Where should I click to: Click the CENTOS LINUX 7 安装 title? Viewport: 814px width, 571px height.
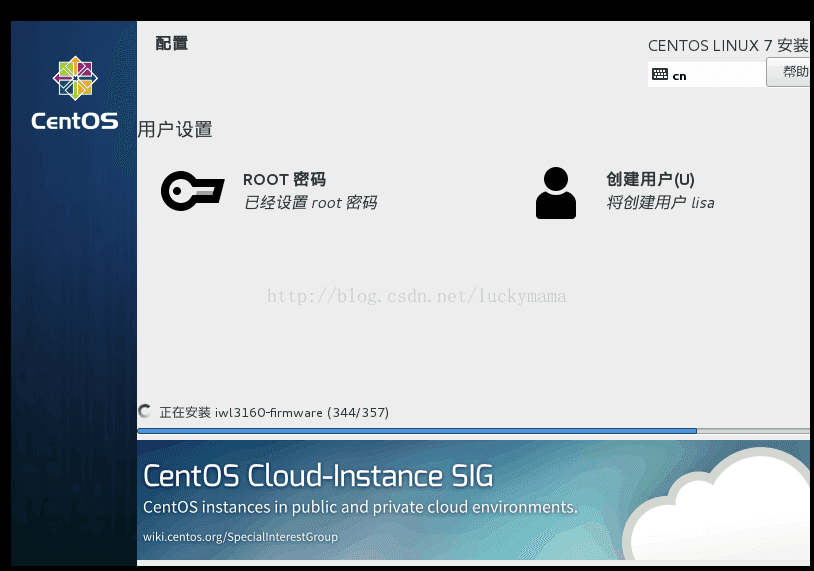728,46
